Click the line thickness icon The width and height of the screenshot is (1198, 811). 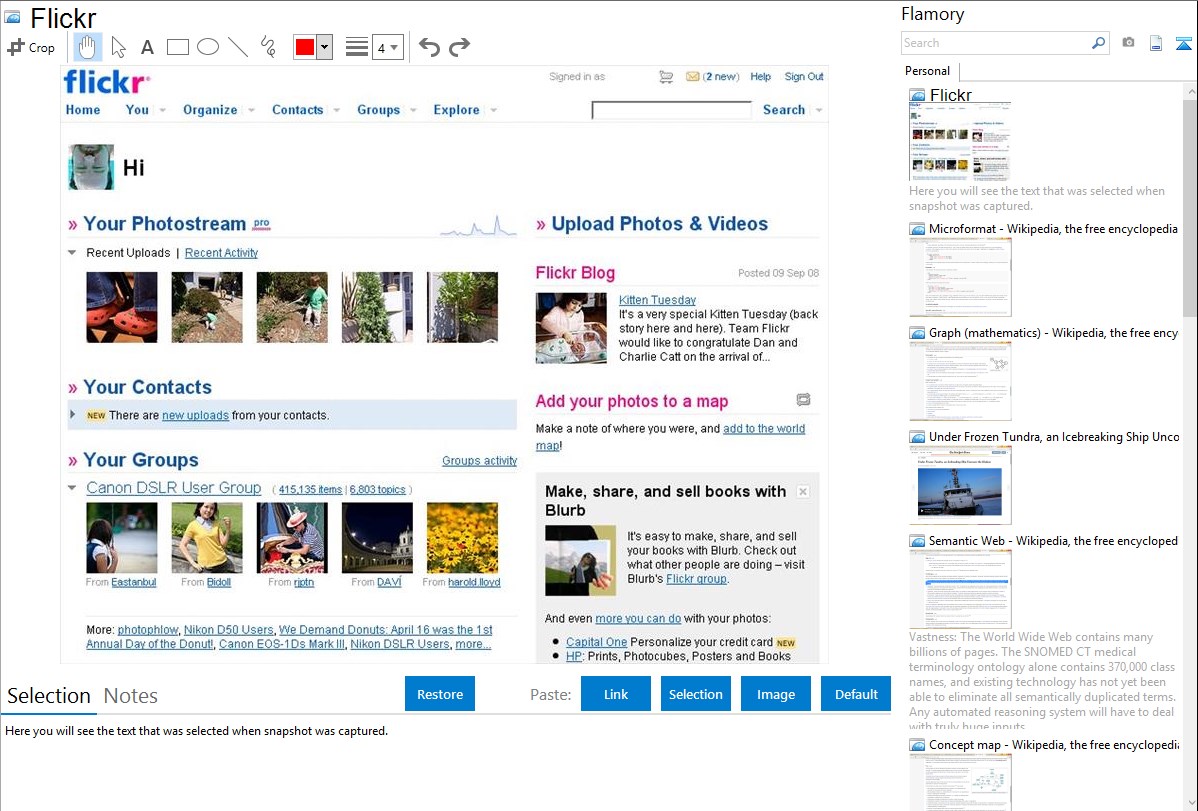click(357, 47)
